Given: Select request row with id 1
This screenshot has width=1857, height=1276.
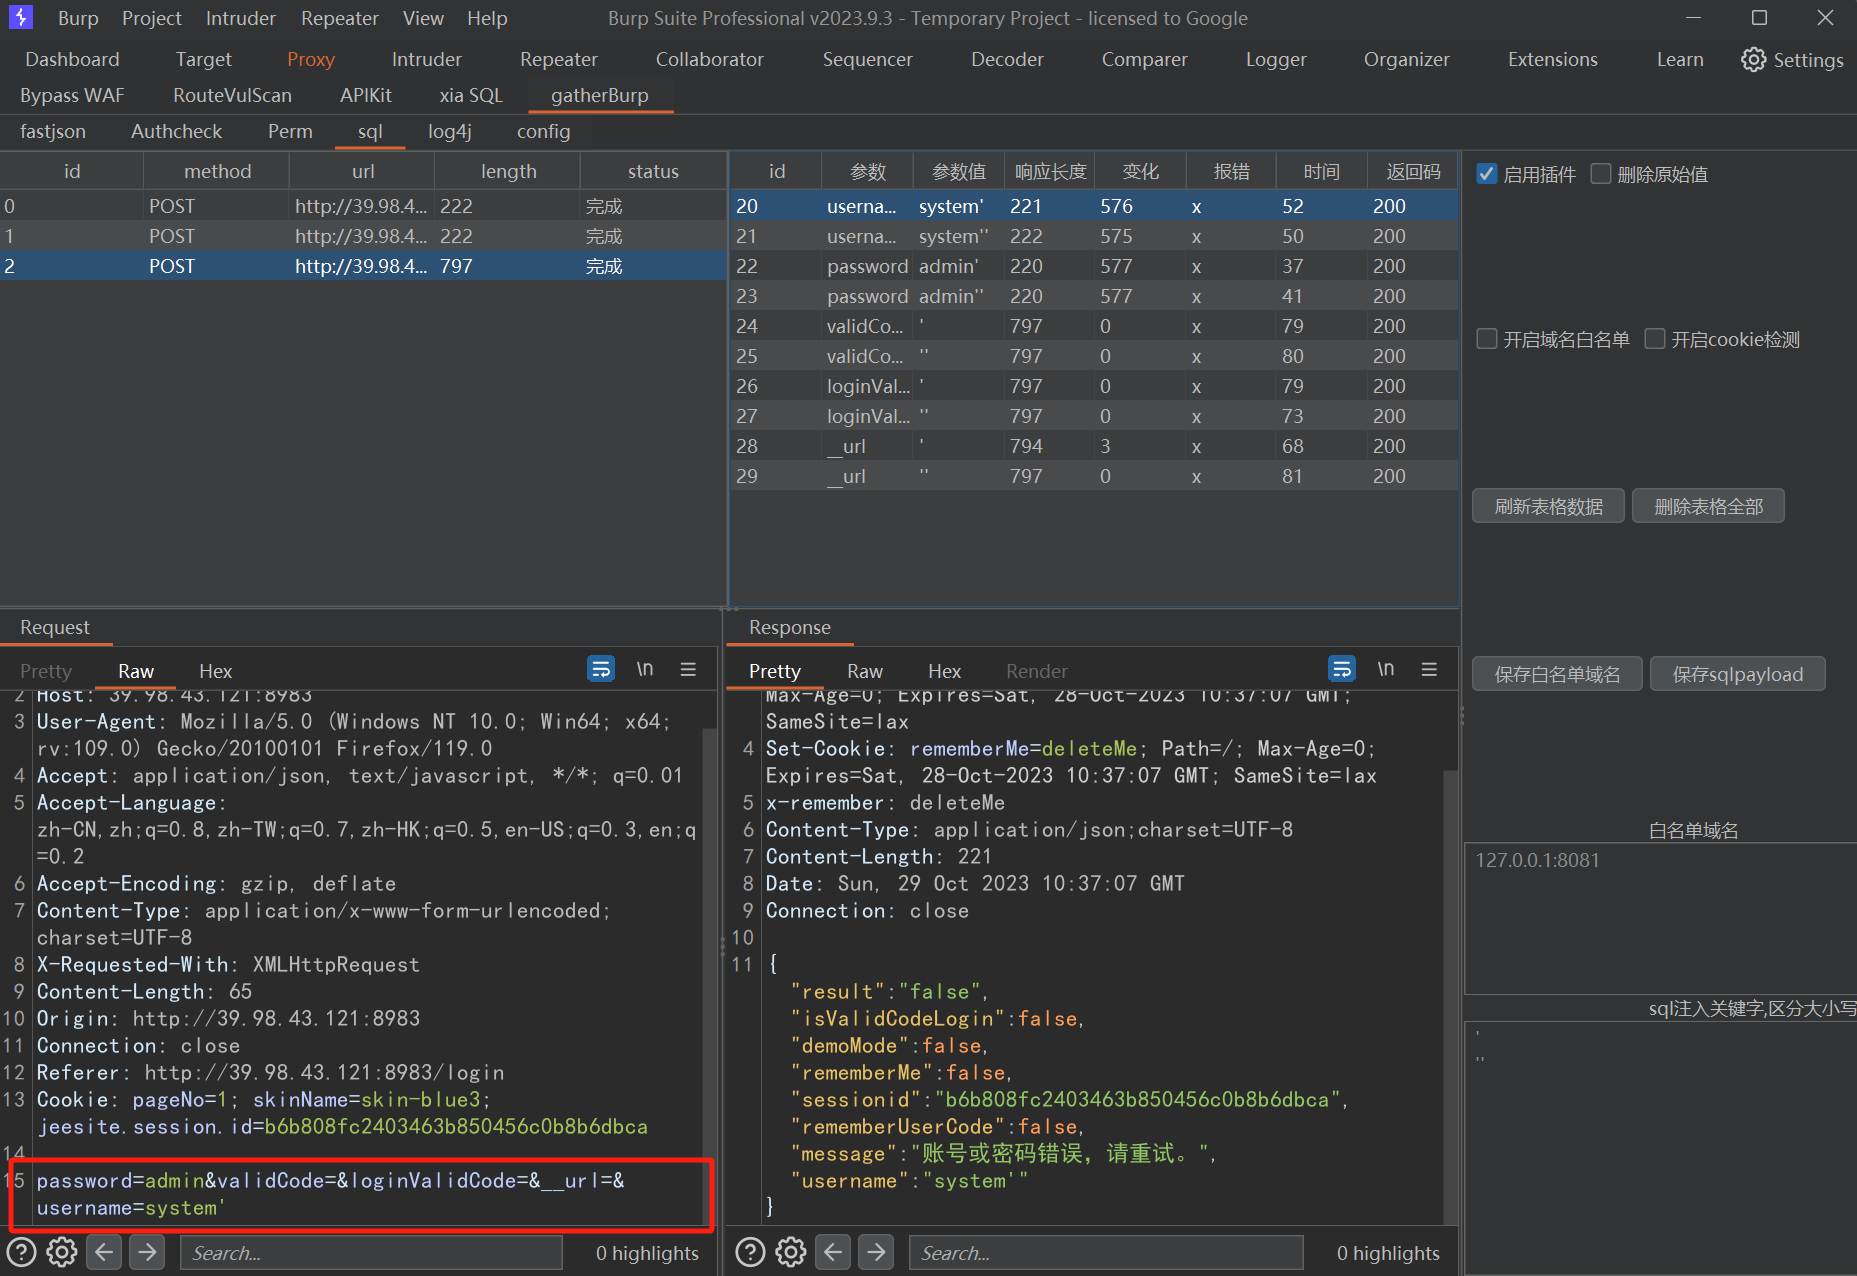Looking at the screenshot, I should pos(363,236).
